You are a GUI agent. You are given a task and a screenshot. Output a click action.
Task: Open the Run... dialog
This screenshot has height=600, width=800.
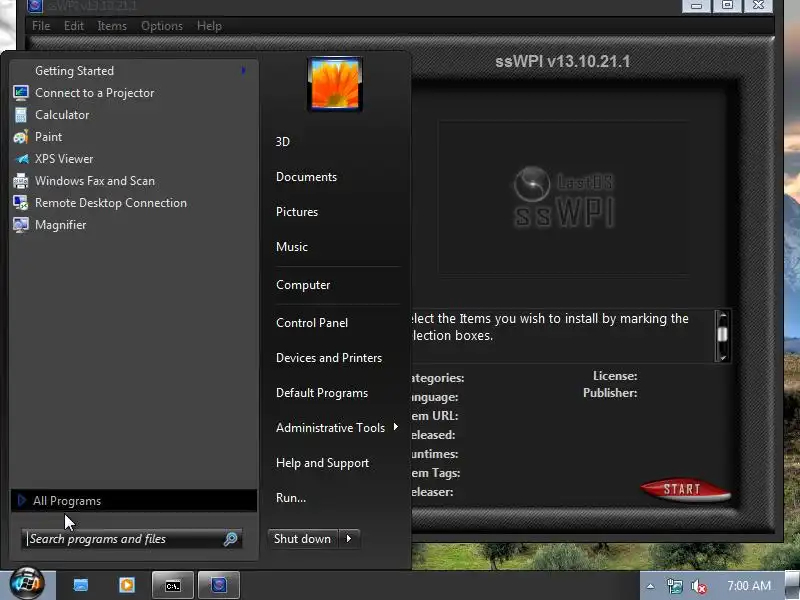[291, 498]
